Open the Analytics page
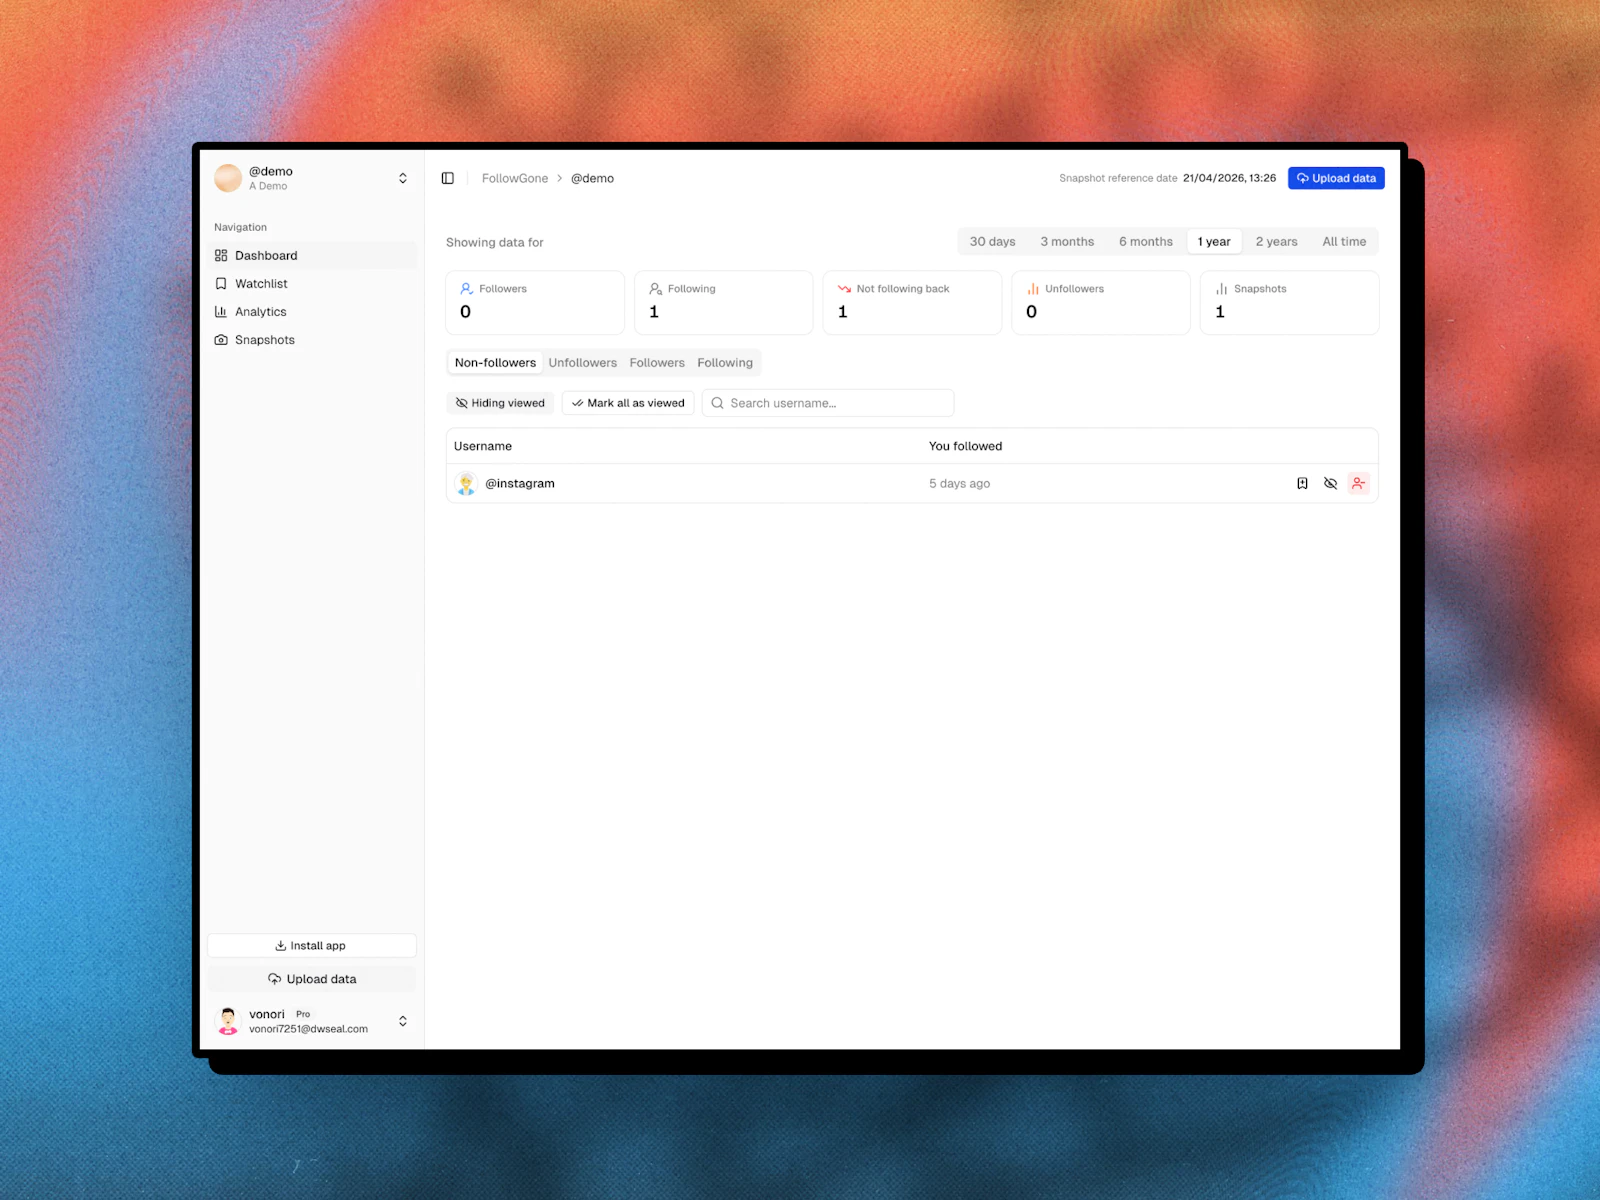This screenshot has height=1200, width=1600. click(x=312, y=311)
